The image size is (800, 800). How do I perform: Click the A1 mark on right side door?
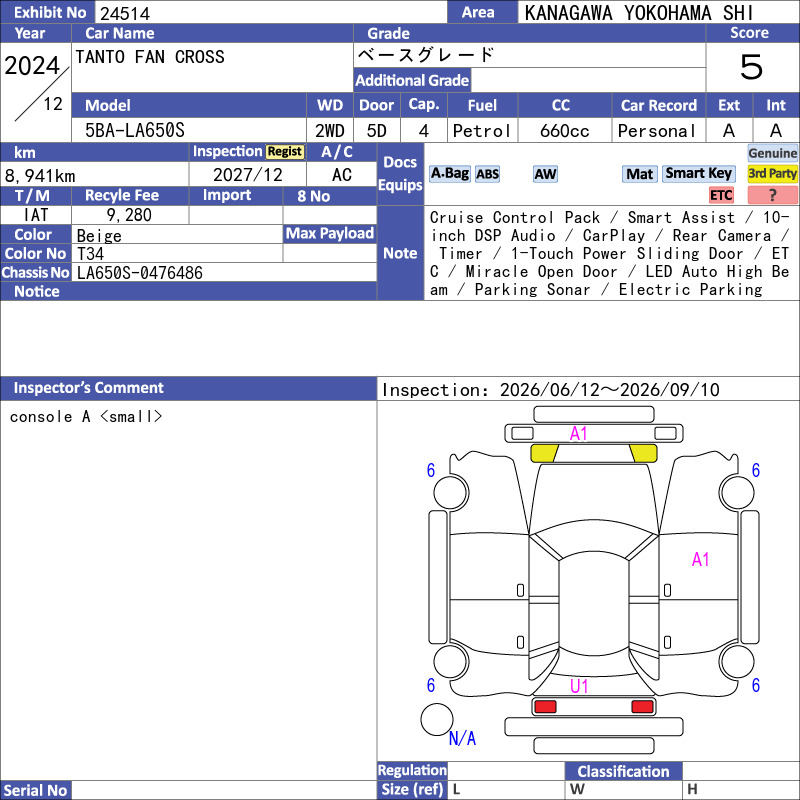701,560
